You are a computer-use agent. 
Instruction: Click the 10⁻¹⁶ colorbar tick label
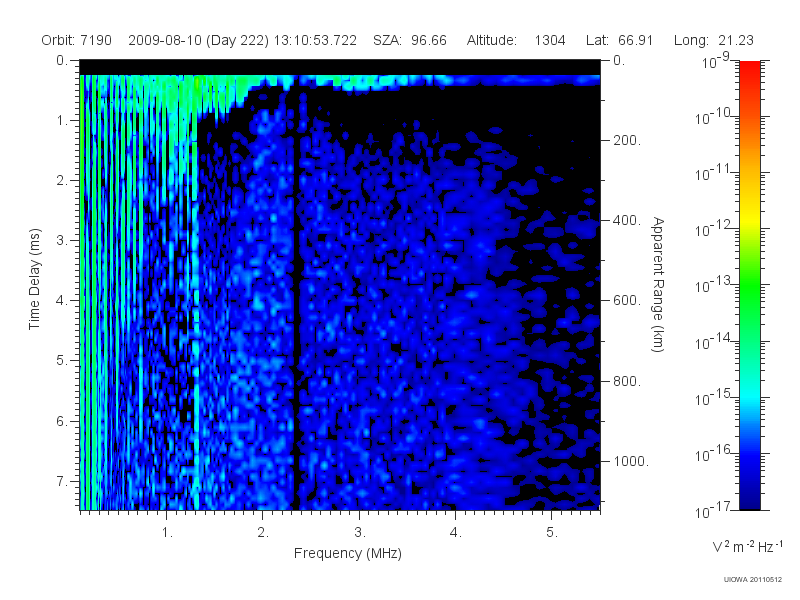click(x=715, y=453)
